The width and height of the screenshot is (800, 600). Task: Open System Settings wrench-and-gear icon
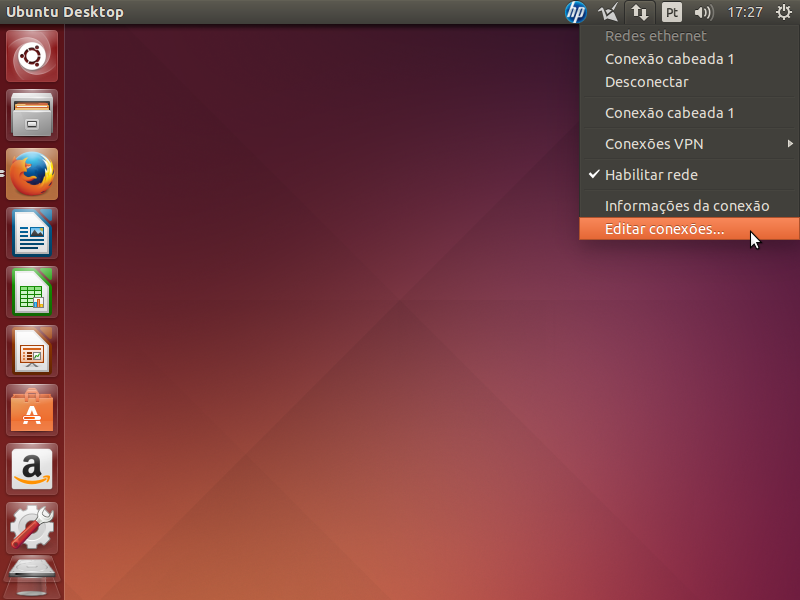pyautogui.click(x=32, y=528)
